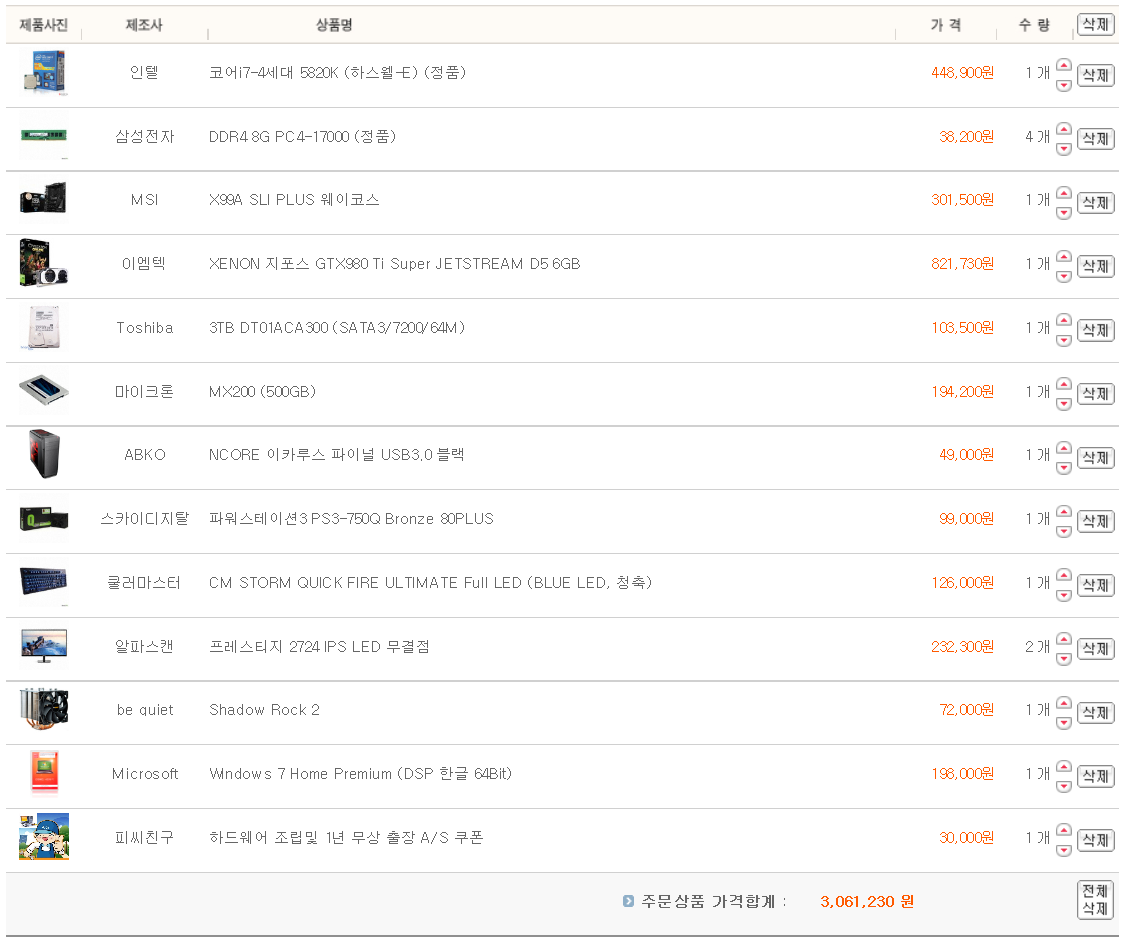Delete the 쿨러마스터 CM STORM row
1124x942 pixels.
tap(1095, 585)
